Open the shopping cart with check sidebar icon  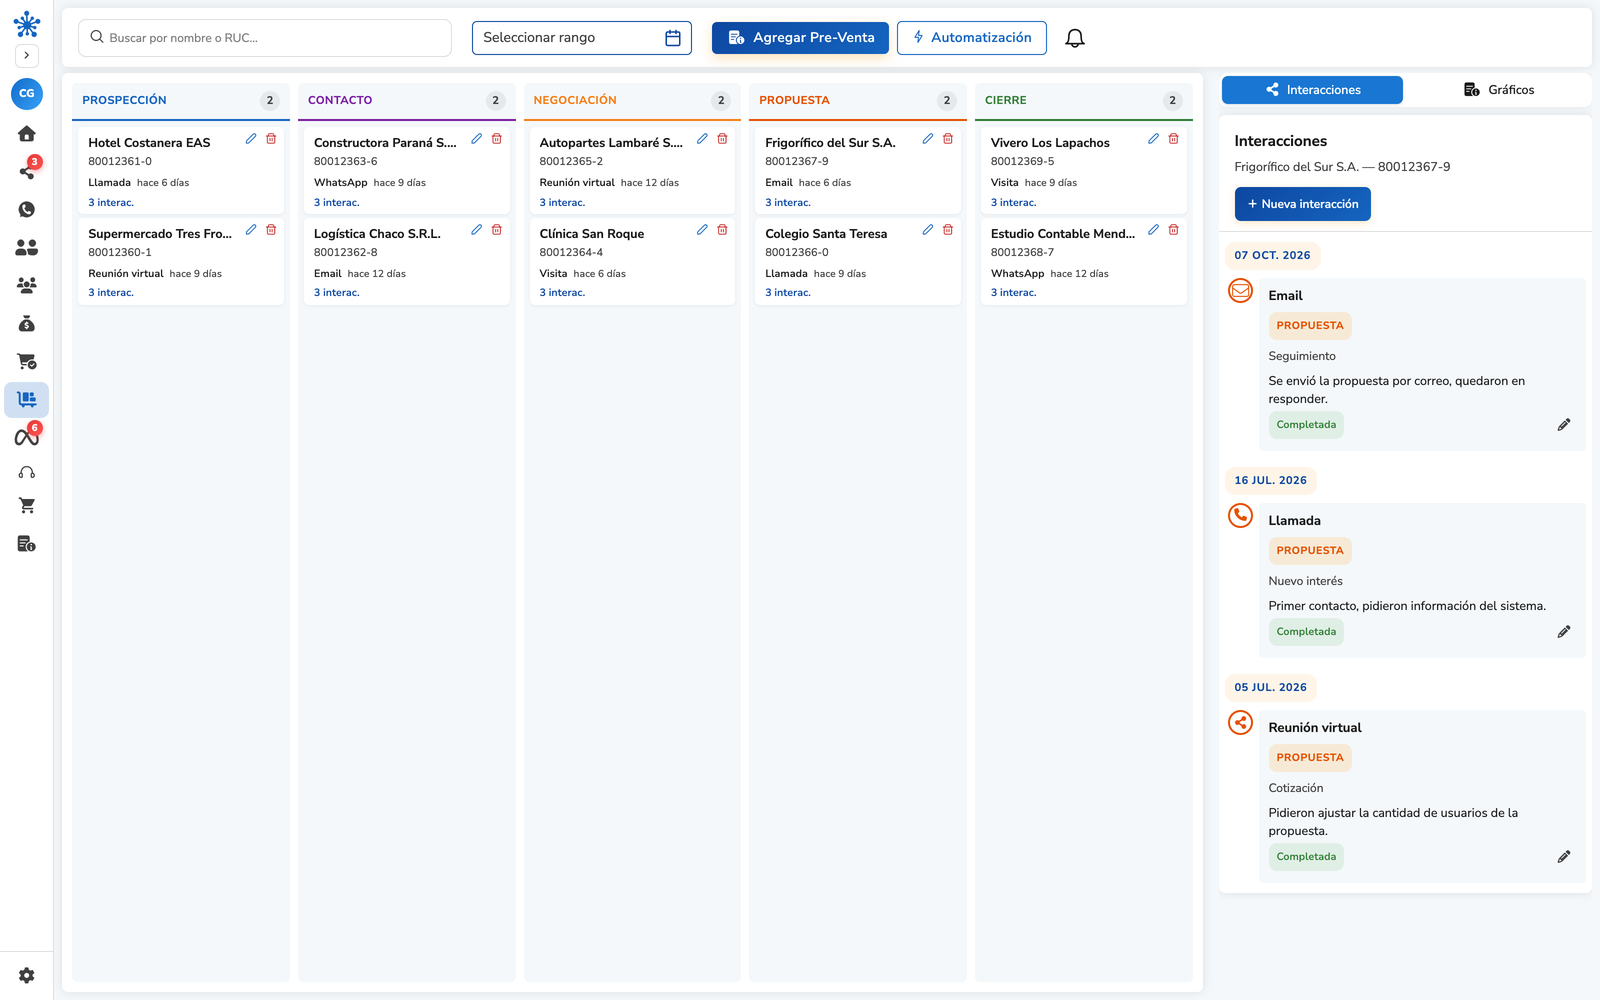tap(27, 361)
